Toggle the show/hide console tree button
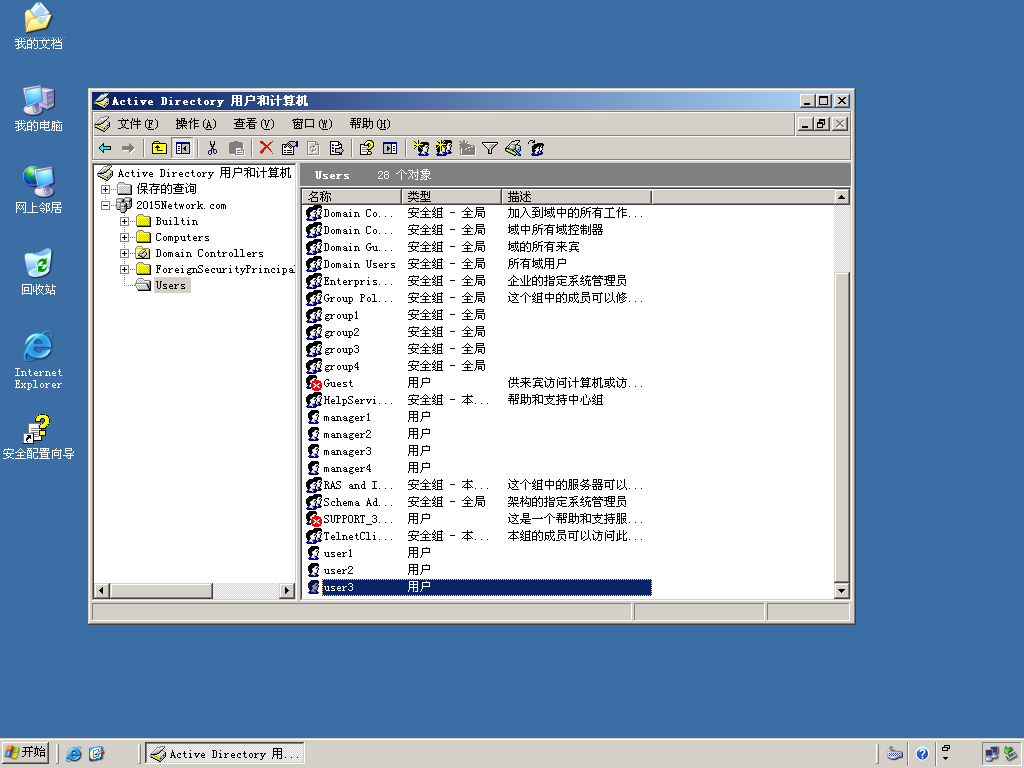The height and width of the screenshot is (768, 1024). point(182,148)
